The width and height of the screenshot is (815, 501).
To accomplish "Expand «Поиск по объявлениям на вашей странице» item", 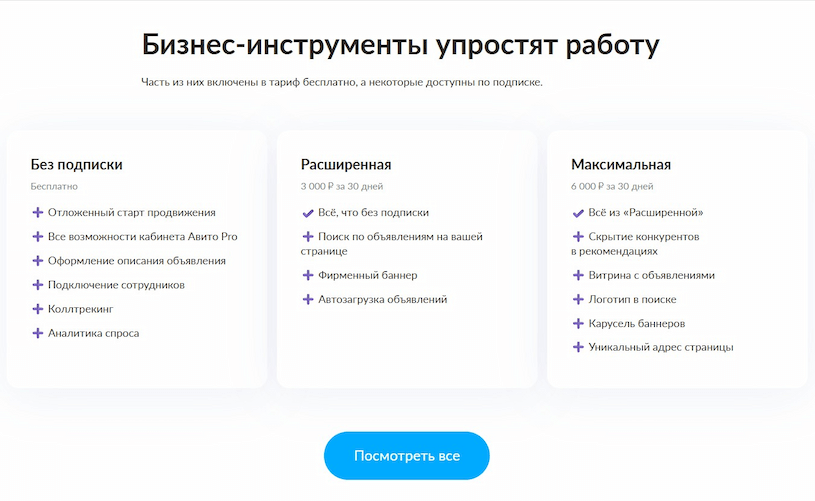I will [x=392, y=244].
